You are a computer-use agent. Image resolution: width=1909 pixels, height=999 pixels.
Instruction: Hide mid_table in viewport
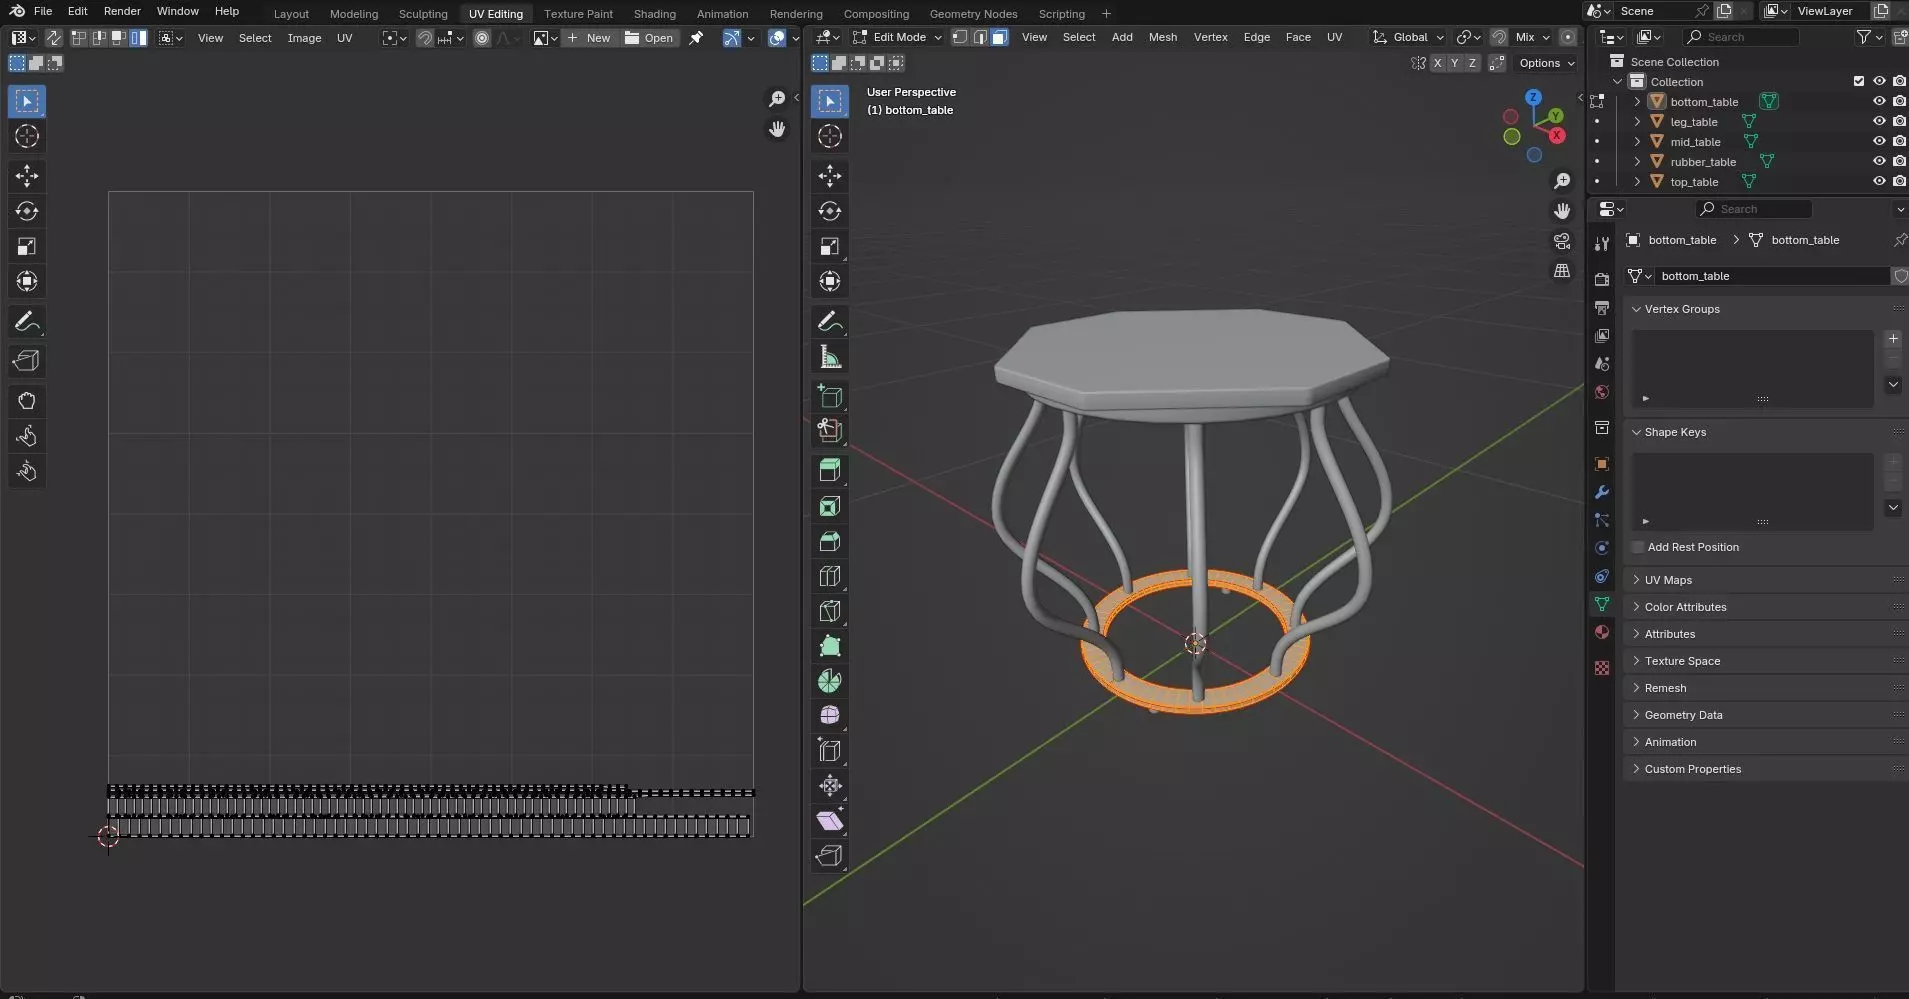point(1879,141)
